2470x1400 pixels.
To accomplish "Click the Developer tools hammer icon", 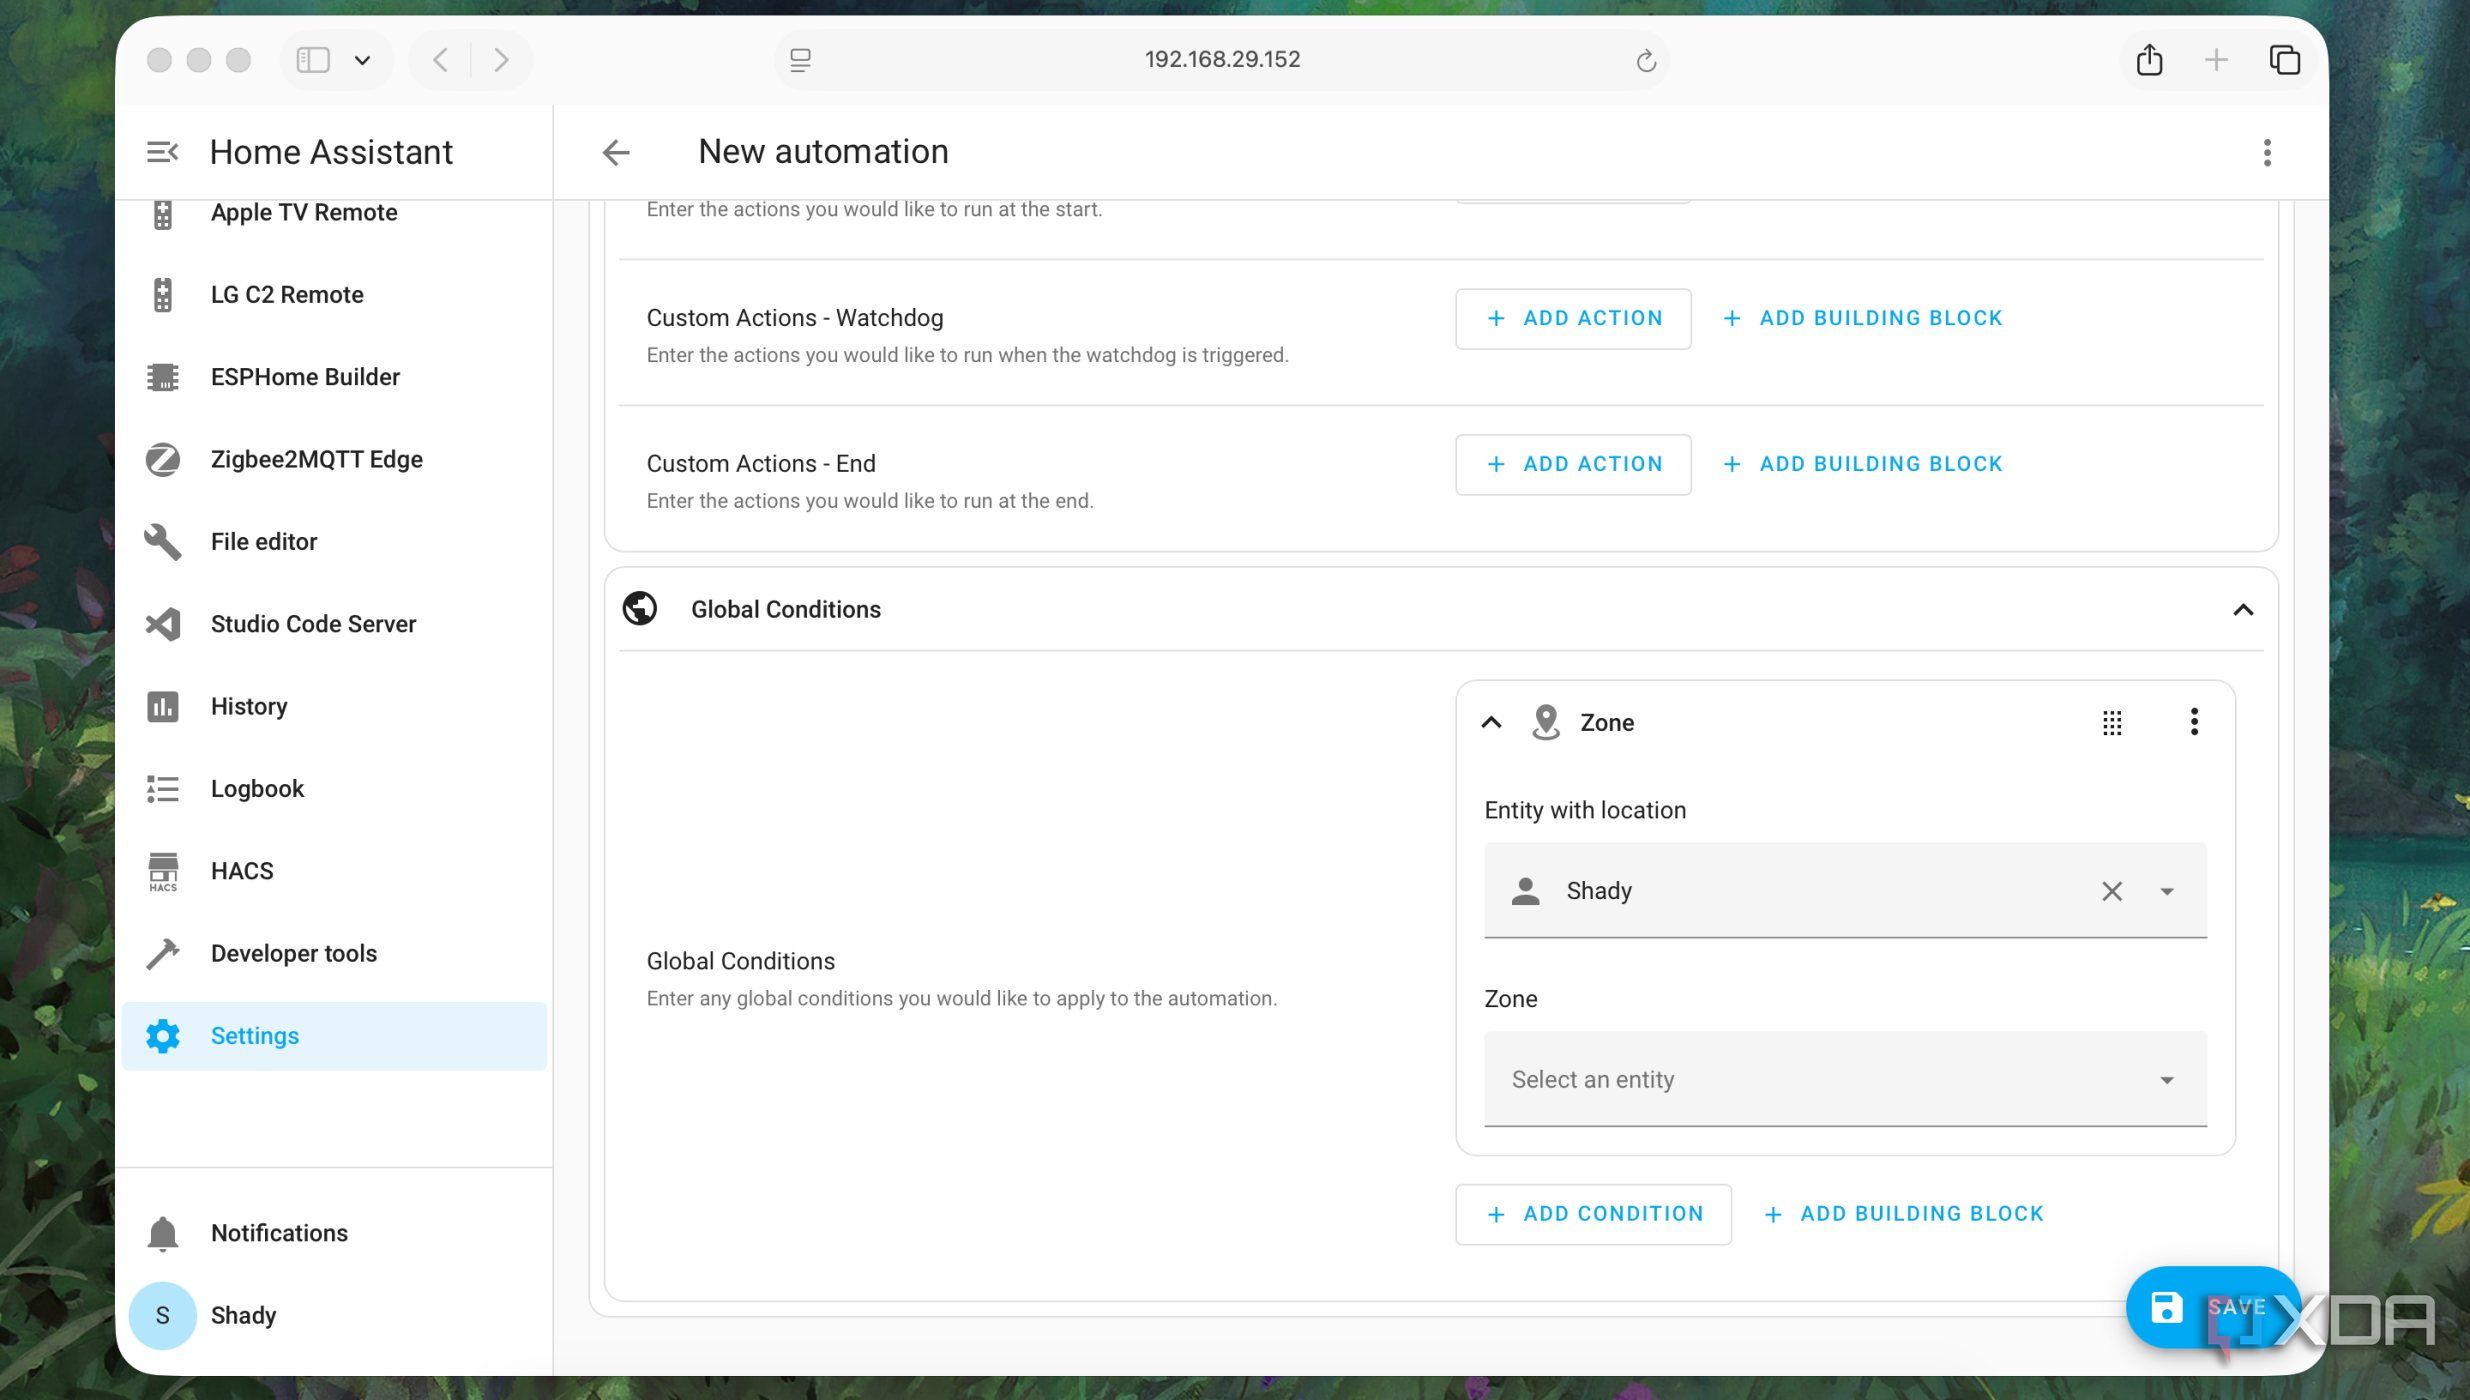I will (163, 953).
